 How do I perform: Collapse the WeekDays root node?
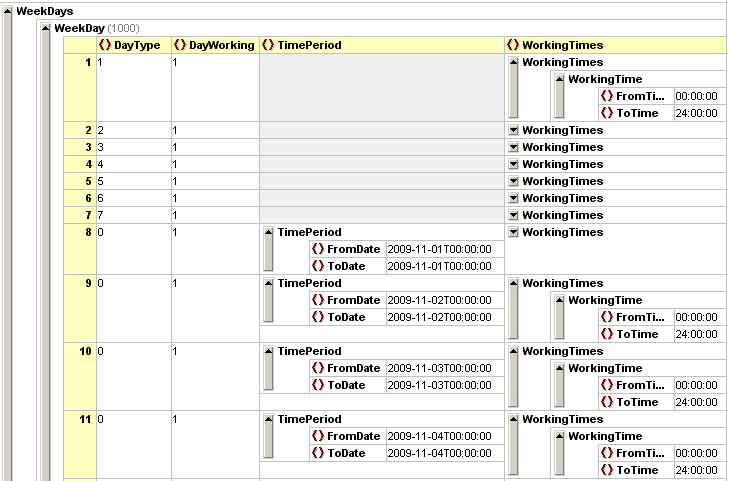point(8,11)
